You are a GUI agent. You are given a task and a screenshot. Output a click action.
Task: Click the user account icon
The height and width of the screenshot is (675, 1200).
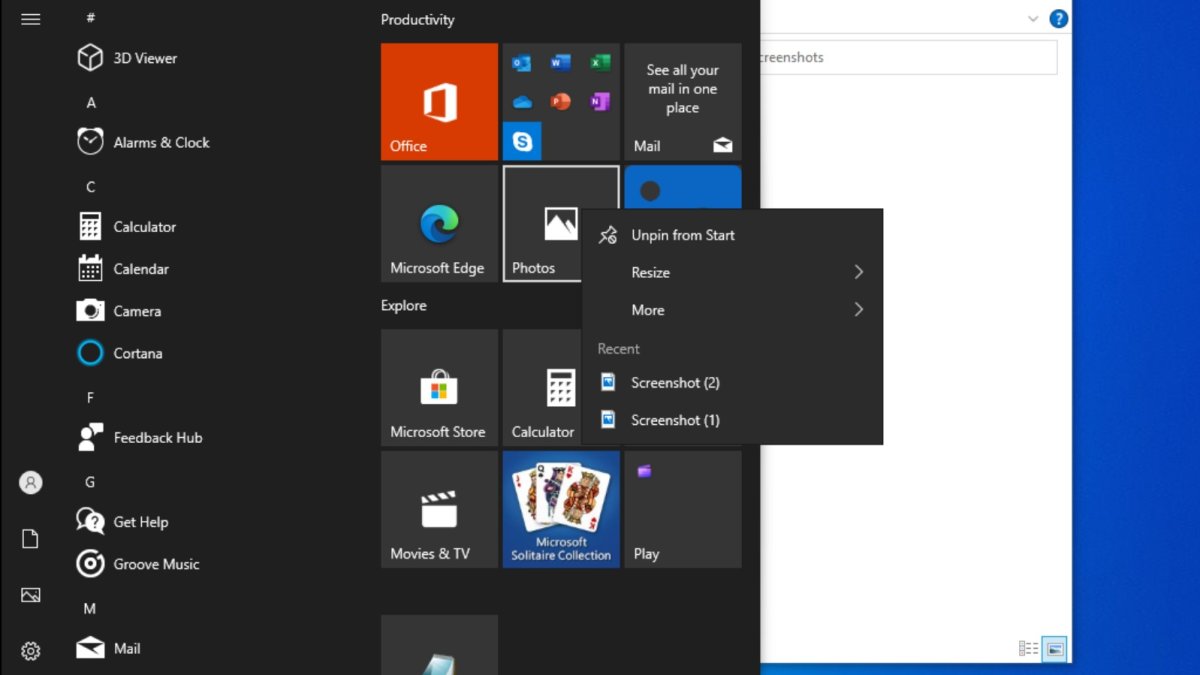31,483
